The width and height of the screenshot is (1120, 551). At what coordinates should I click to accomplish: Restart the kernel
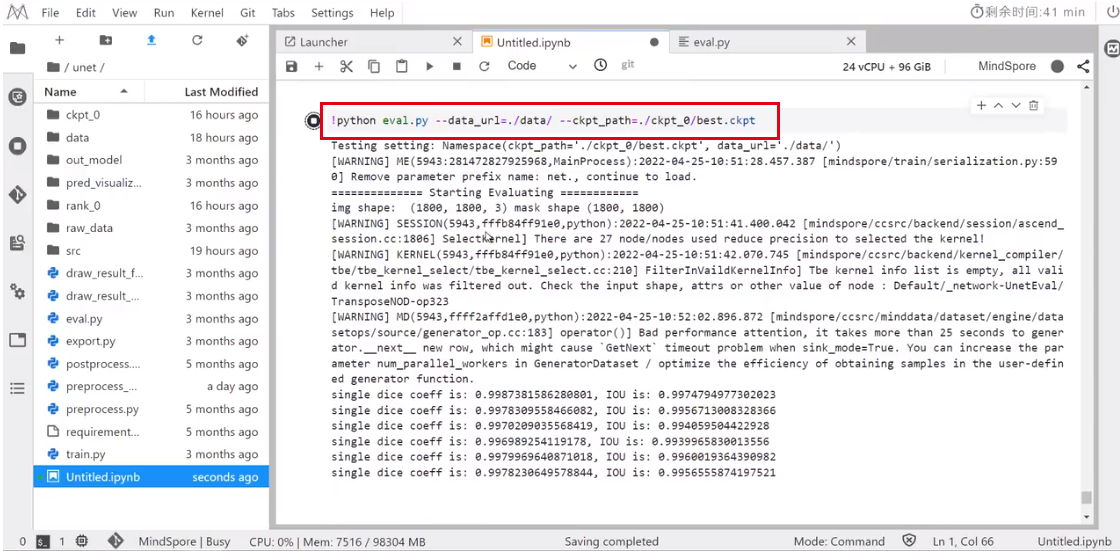tap(484, 66)
